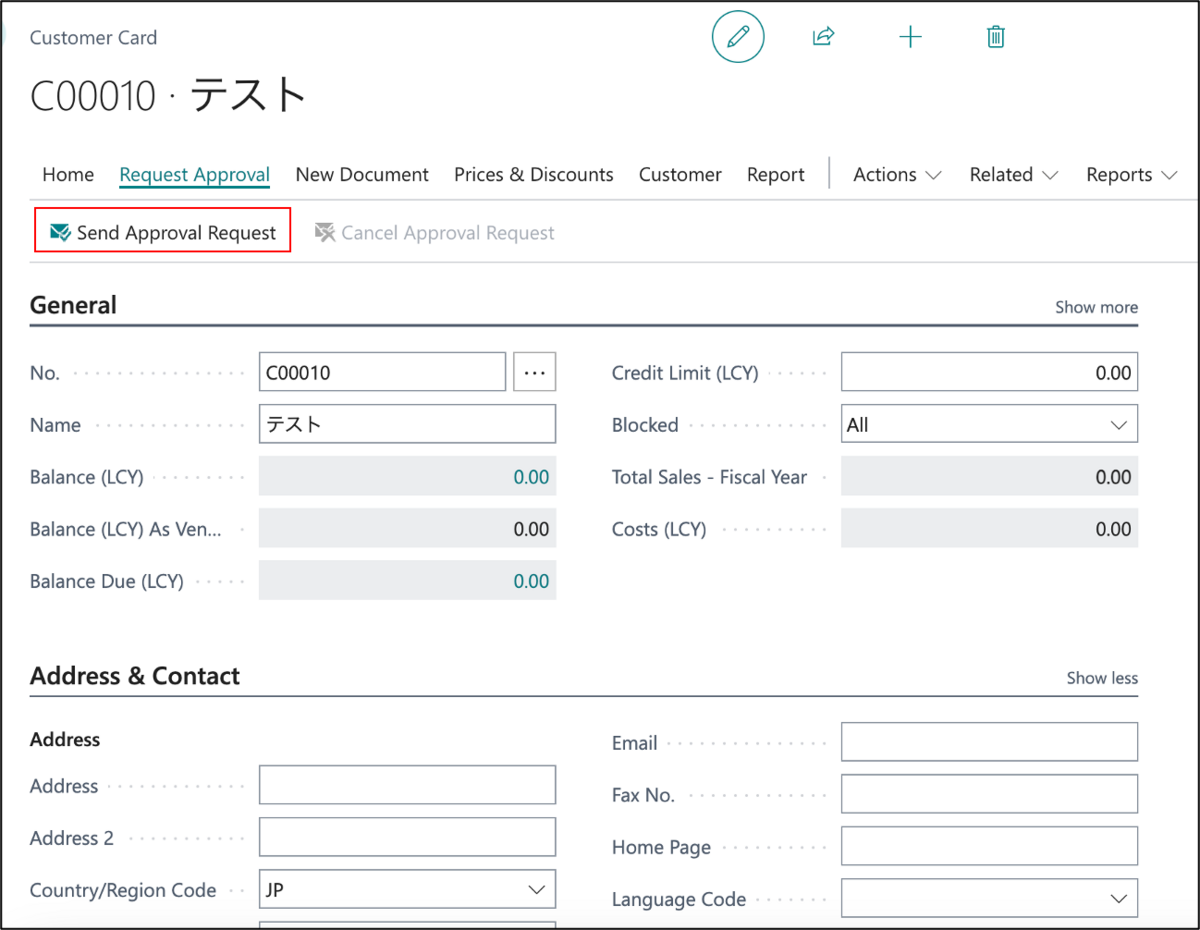
Task: Click the envelope icon on Send Approval Request
Action: pyautogui.click(x=60, y=232)
